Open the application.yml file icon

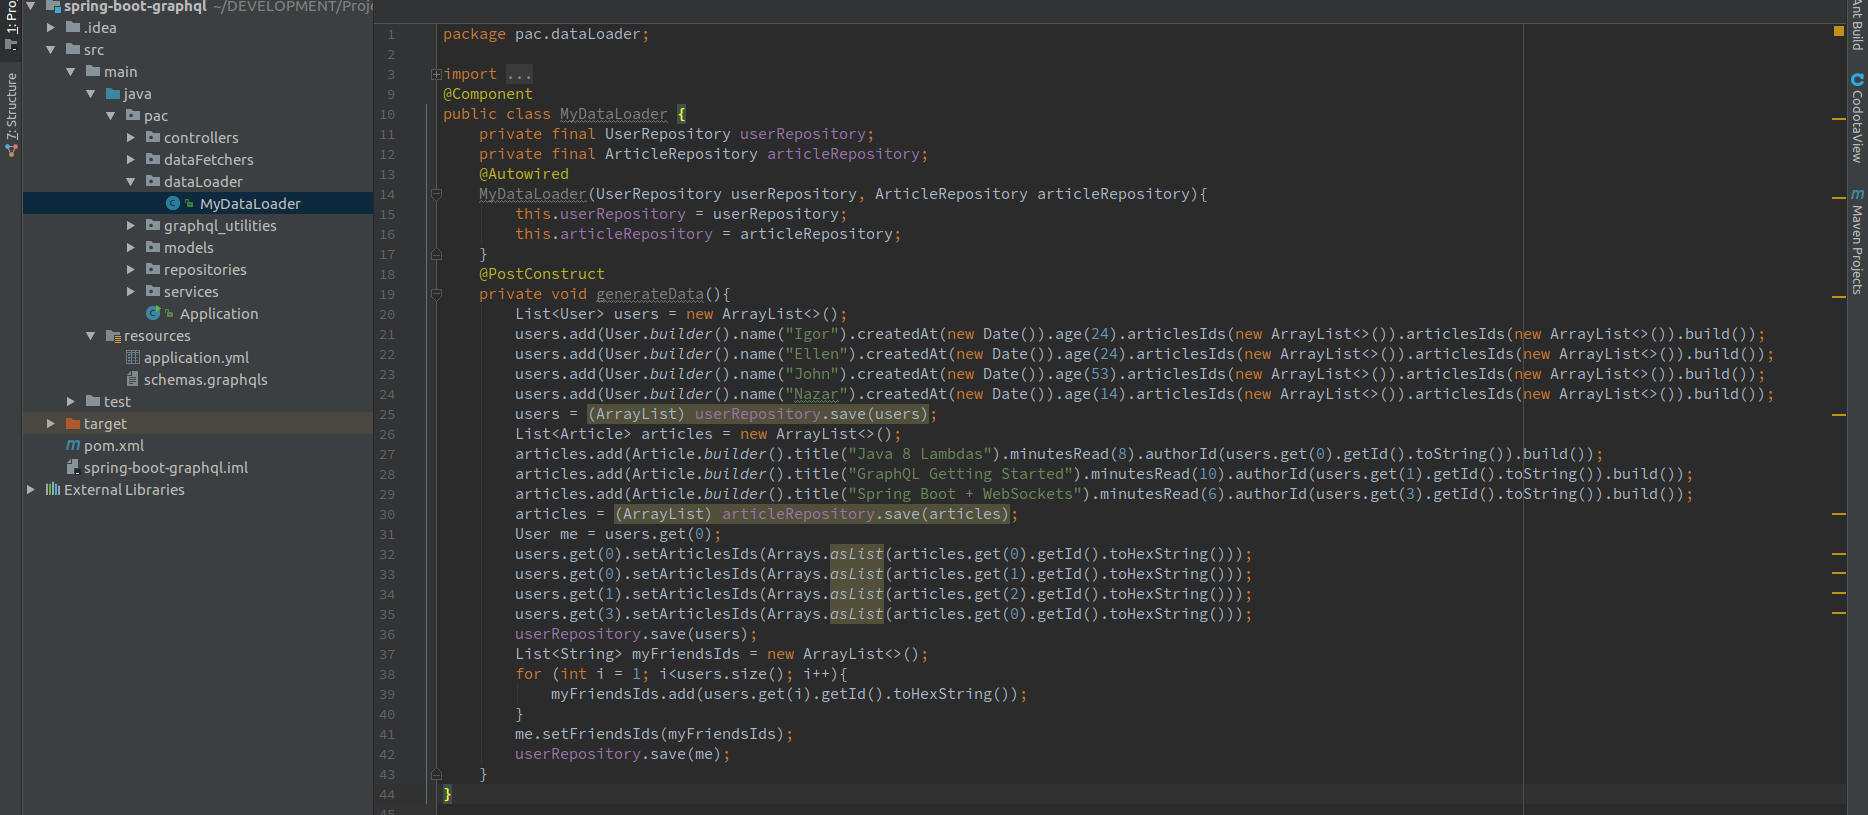(132, 357)
